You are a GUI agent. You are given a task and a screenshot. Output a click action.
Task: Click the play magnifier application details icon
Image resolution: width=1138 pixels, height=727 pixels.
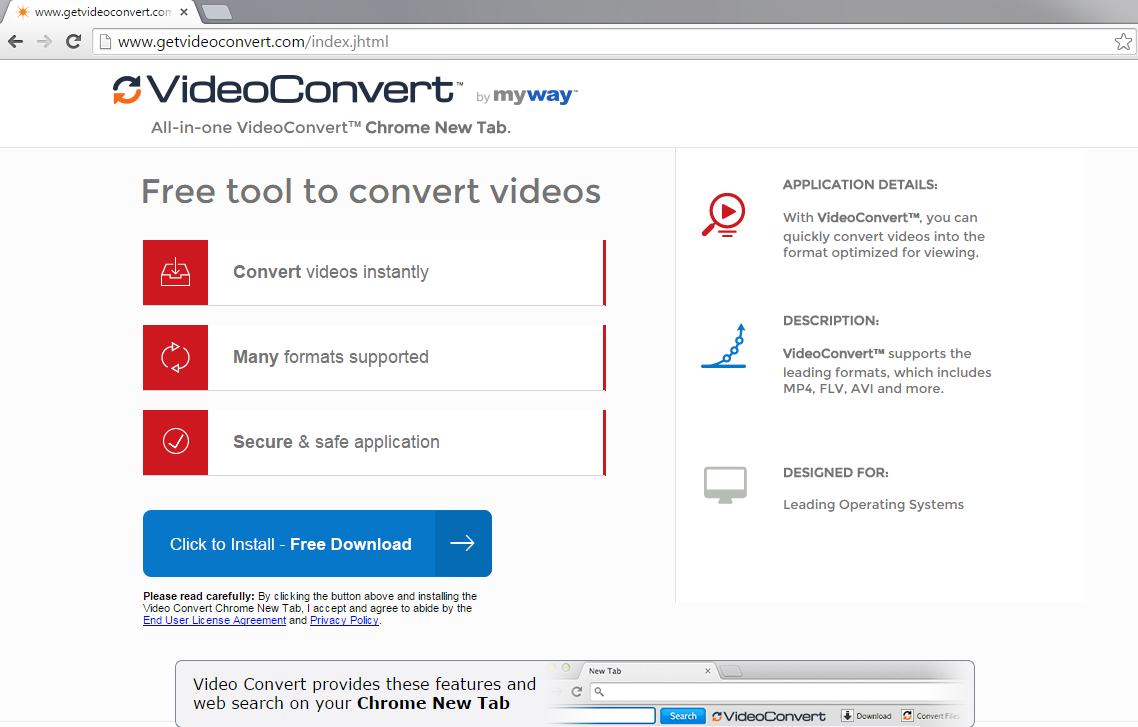pyautogui.click(x=723, y=215)
